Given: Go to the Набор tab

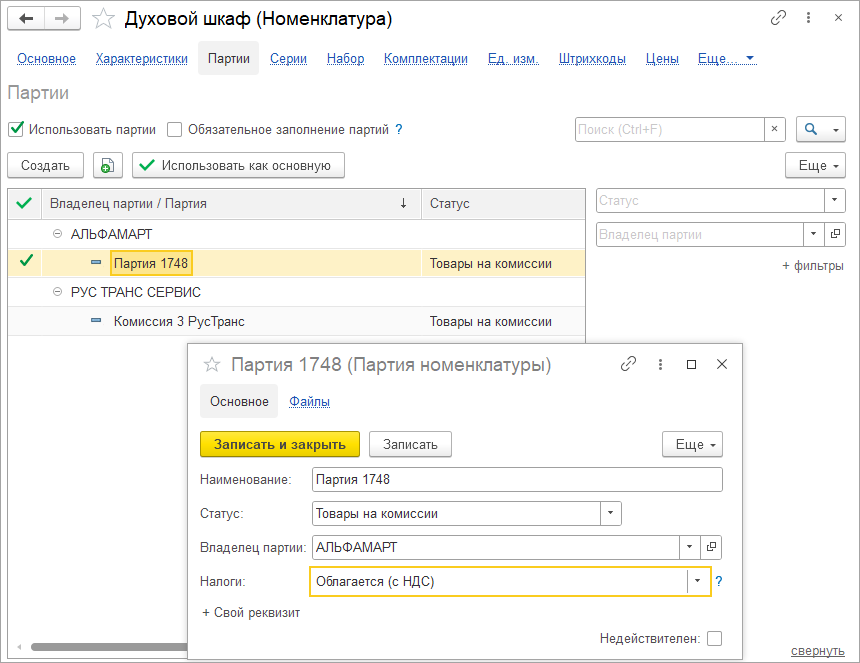Looking at the screenshot, I should click(346, 58).
